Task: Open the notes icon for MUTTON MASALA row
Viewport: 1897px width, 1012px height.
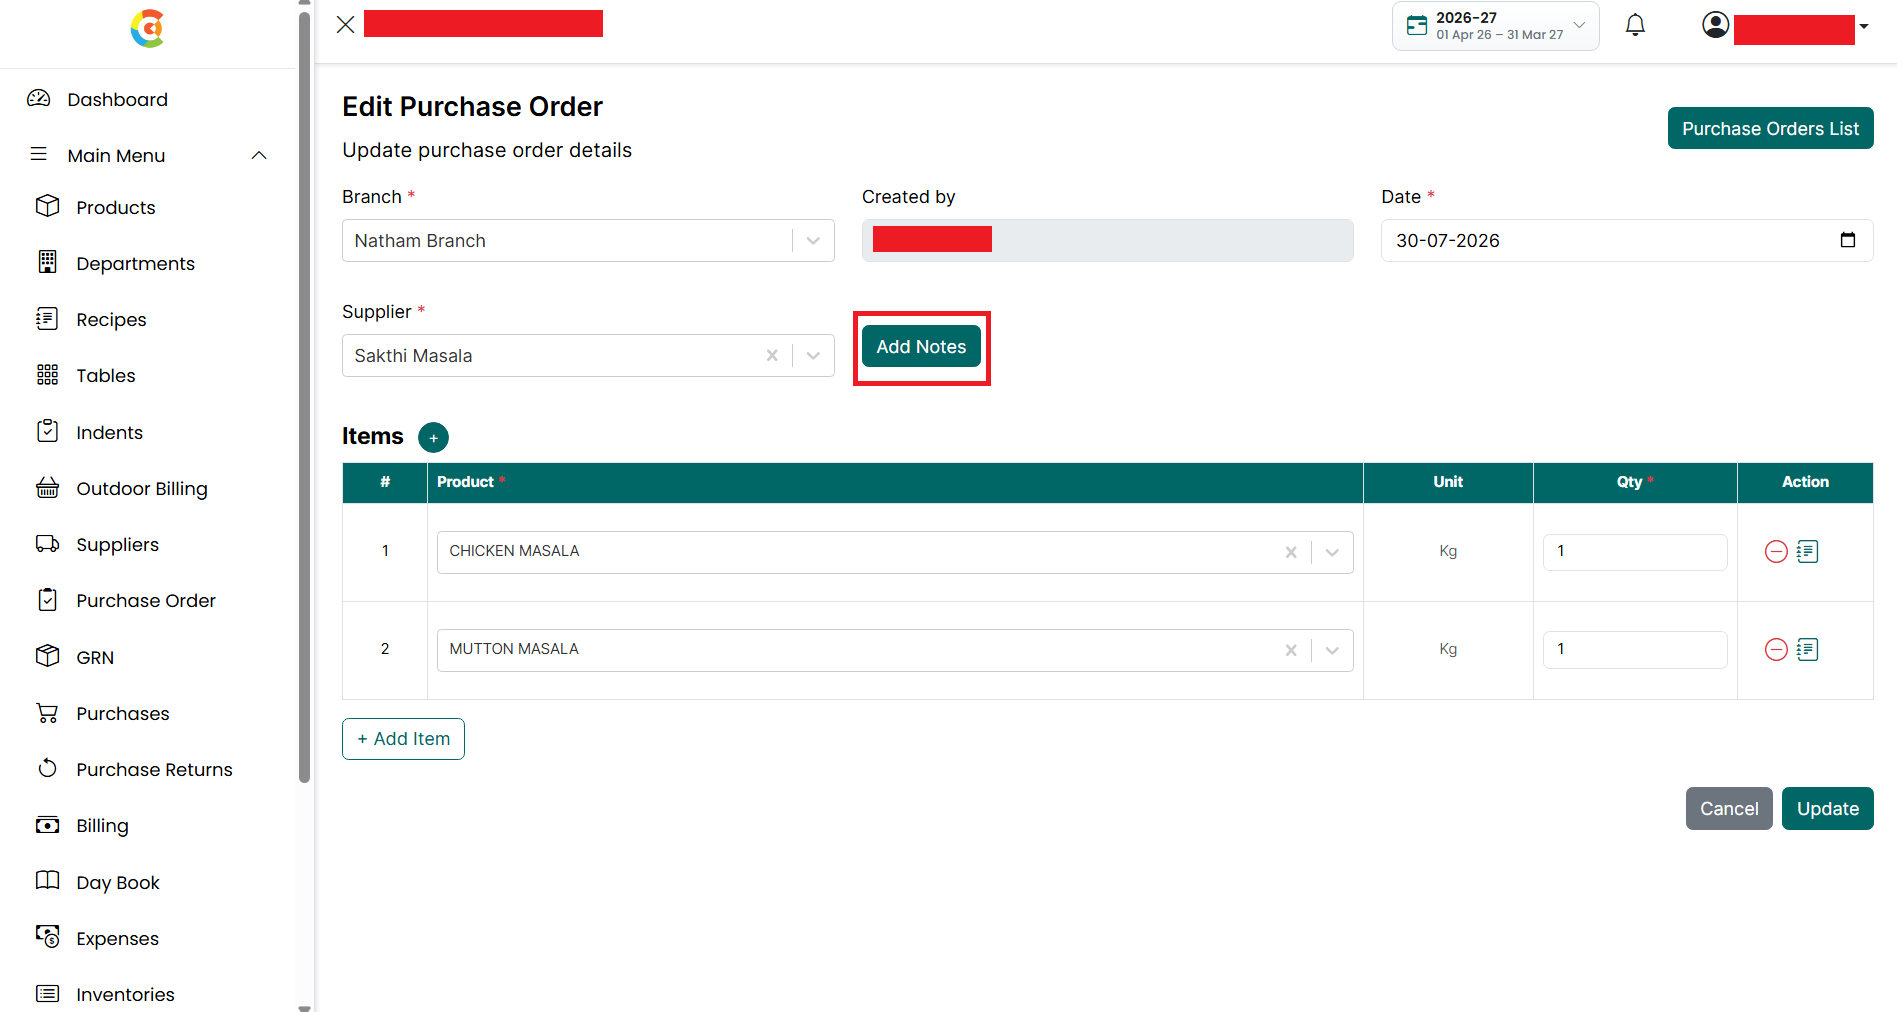Action: pyautogui.click(x=1807, y=650)
